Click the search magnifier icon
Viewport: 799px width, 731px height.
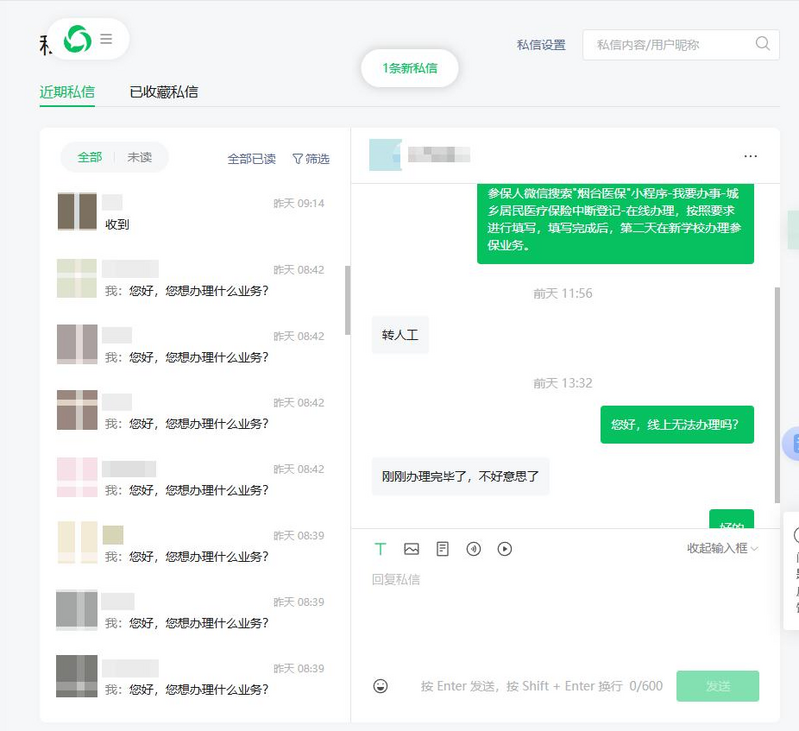click(x=762, y=44)
